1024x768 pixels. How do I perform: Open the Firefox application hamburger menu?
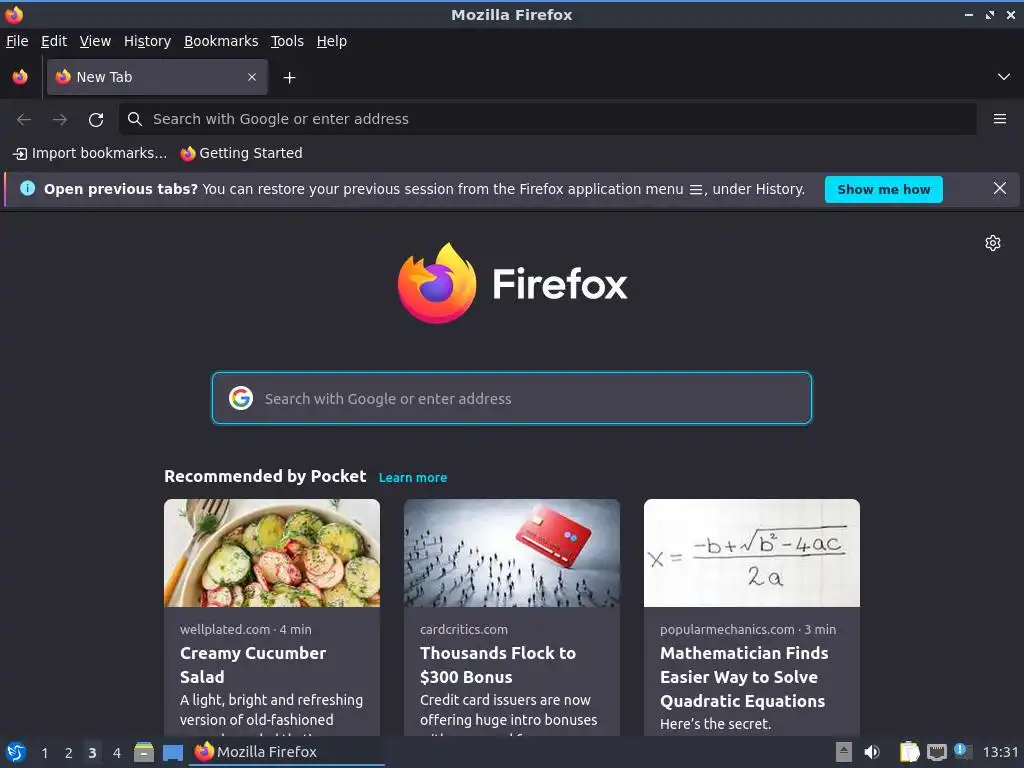[1000, 119]
